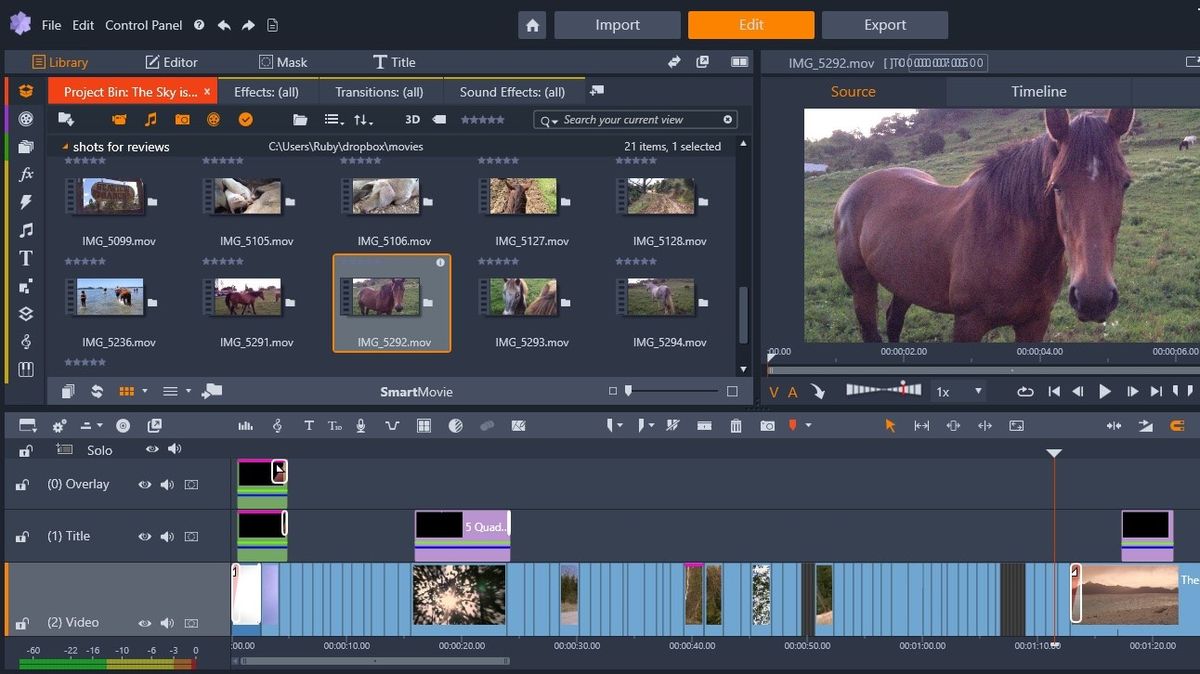Adjust the library thumbnail size slider
Image resolution: width=1200 pixels, height=674 pixels.
(629, 391)
